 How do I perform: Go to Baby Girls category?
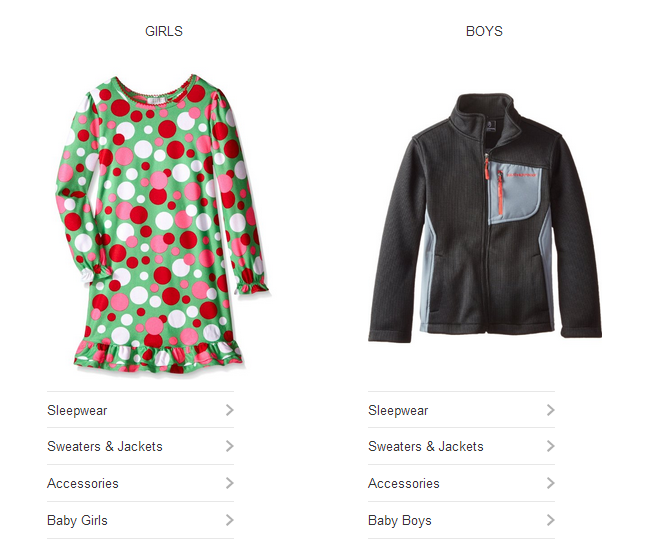point(140,520)
